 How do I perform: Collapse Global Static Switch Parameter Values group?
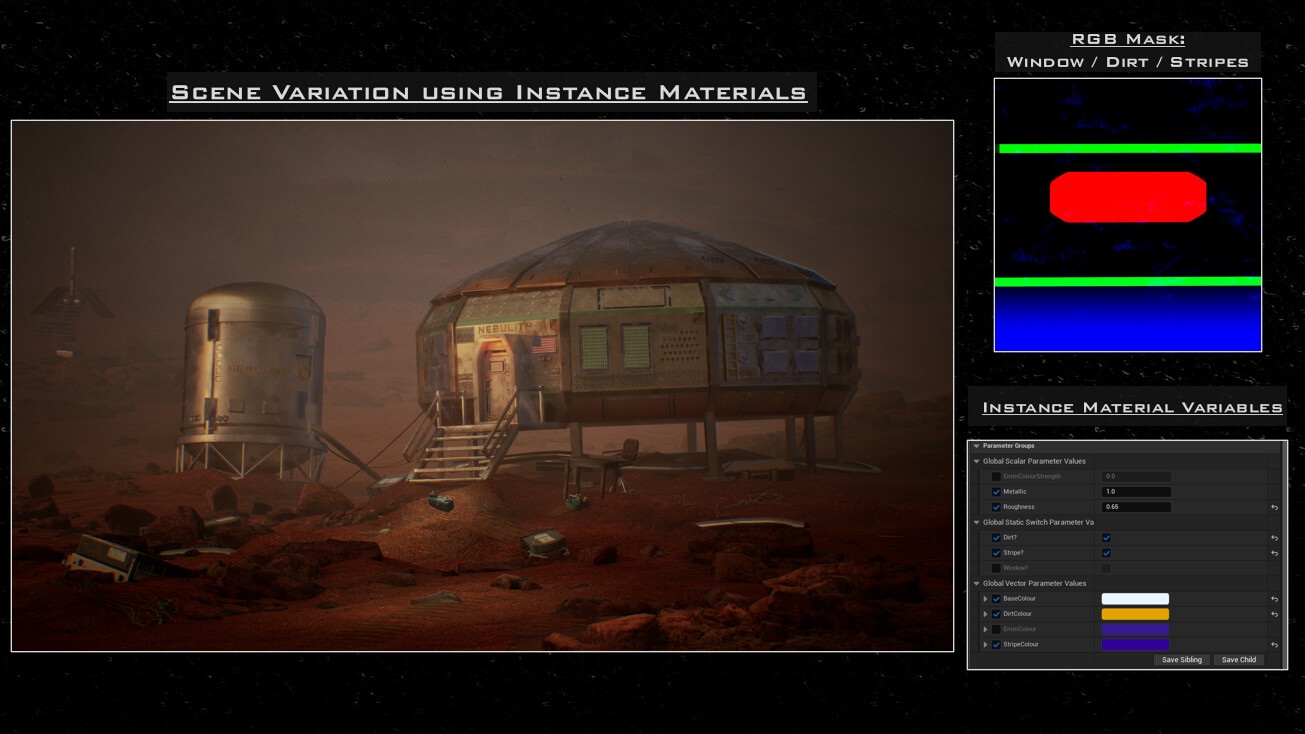click(976, 522)
